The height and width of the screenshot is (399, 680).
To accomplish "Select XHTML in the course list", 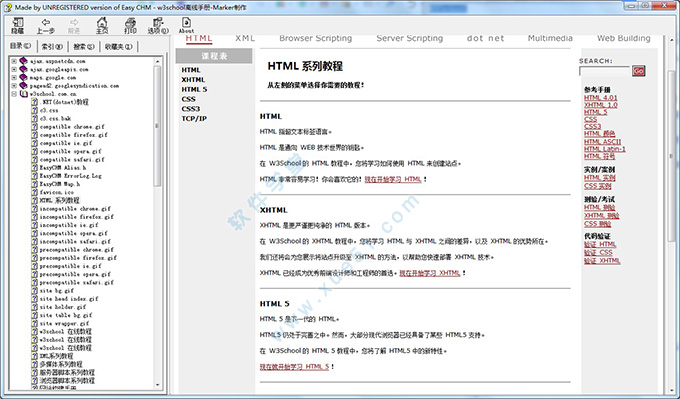I will [193, 80].
